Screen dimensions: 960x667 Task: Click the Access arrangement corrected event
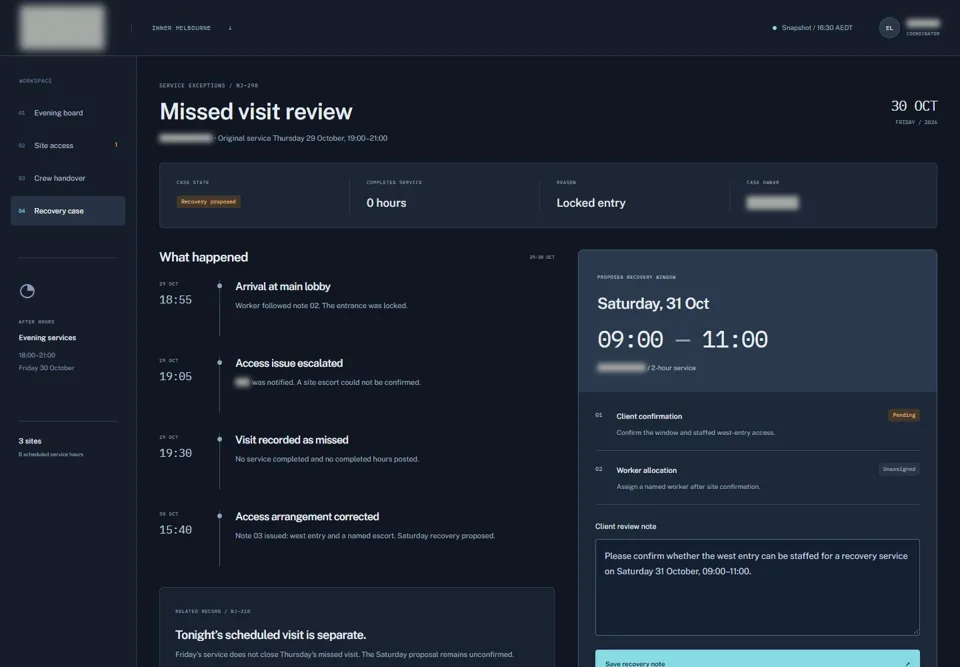pyautogui.click(x=307, y=516)
